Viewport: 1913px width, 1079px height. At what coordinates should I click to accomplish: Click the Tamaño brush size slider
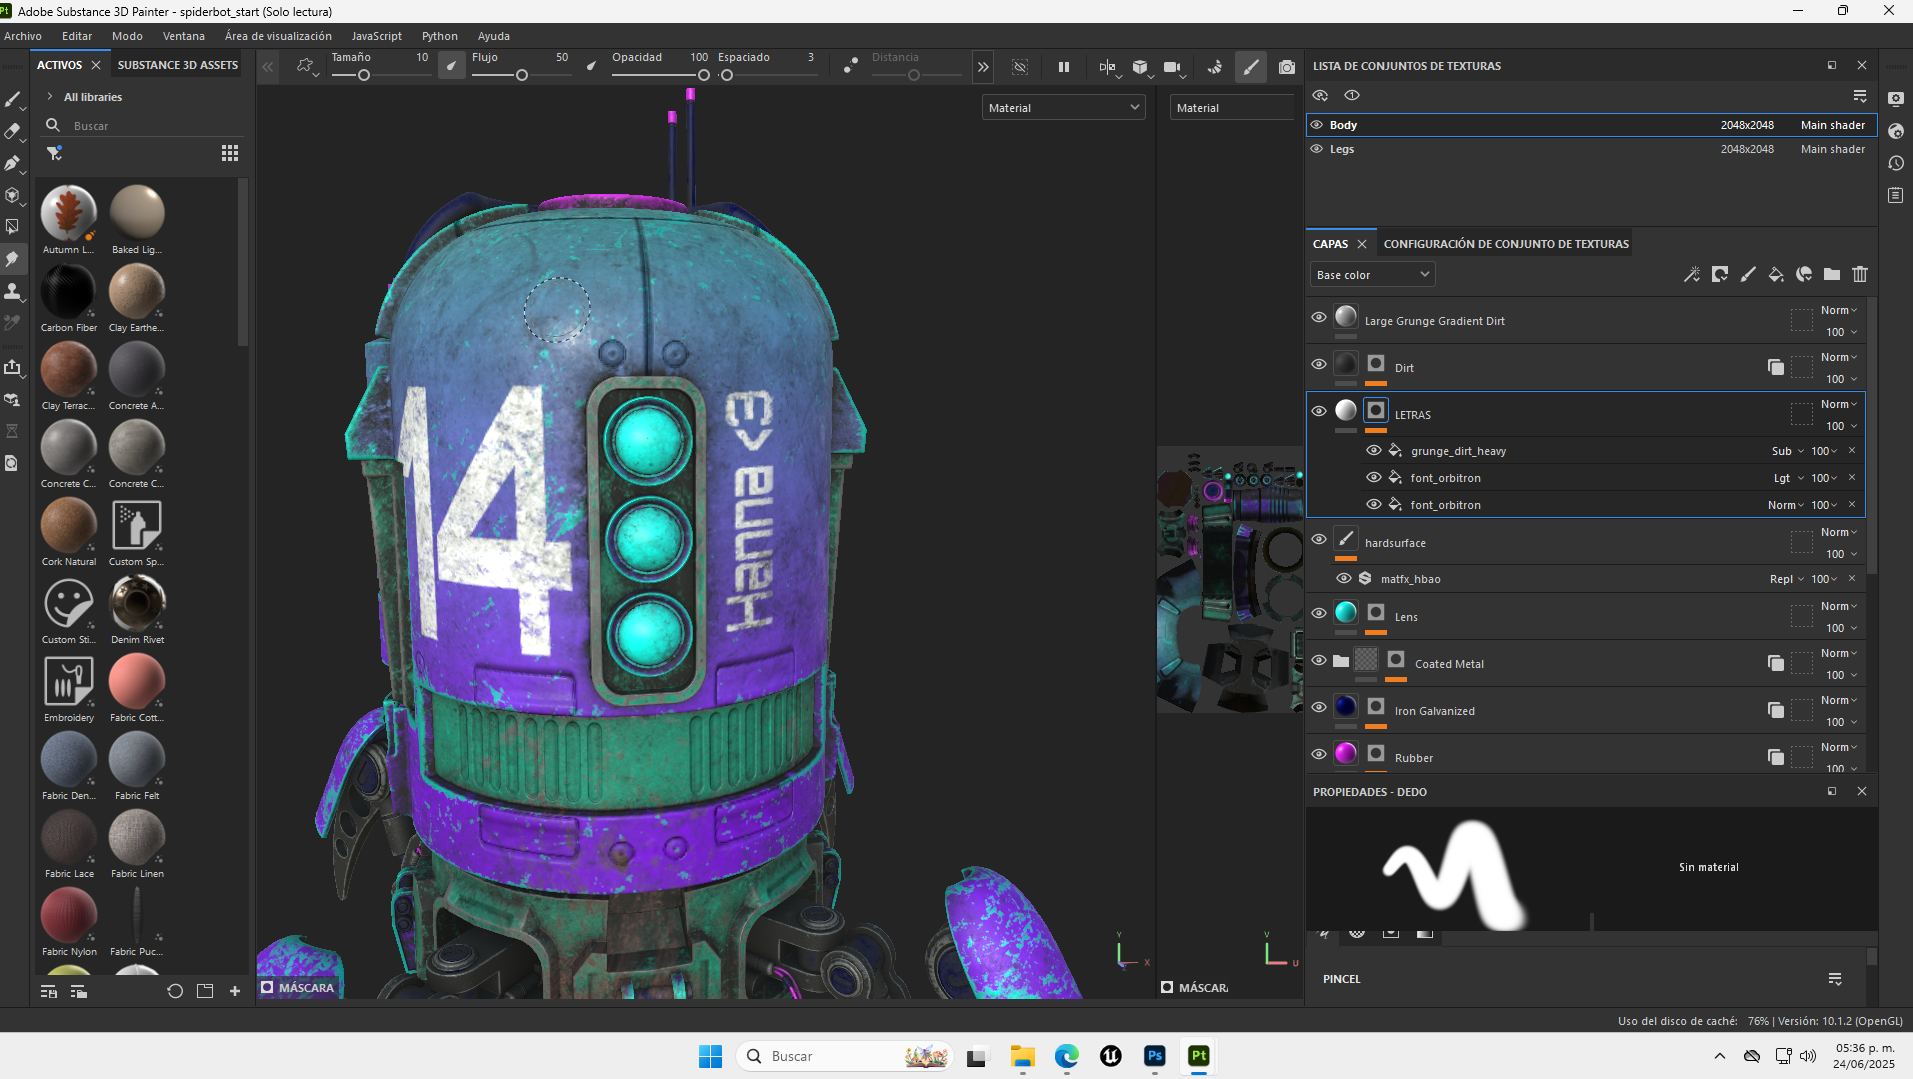pyautogui.click(x=380, y=75)
